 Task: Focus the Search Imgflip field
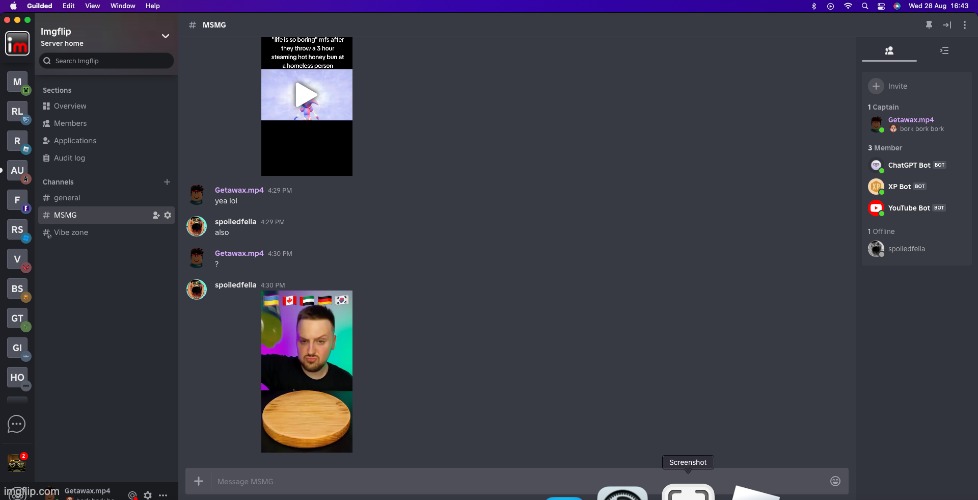tap(106, 61)
